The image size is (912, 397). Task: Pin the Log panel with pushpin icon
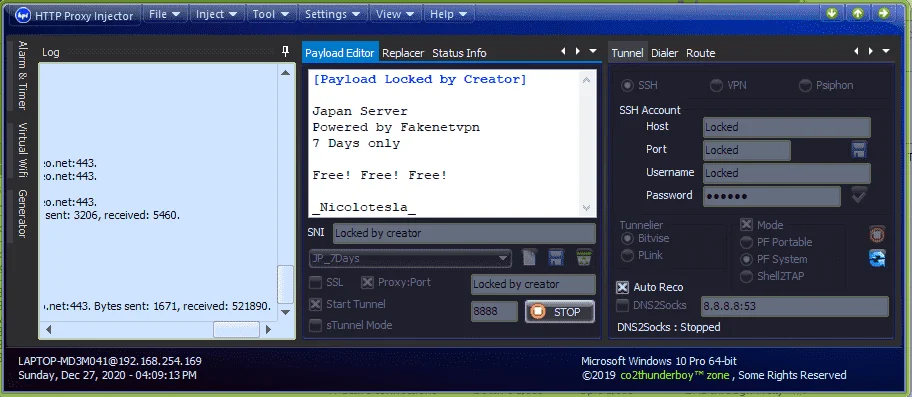click(285, 52)
